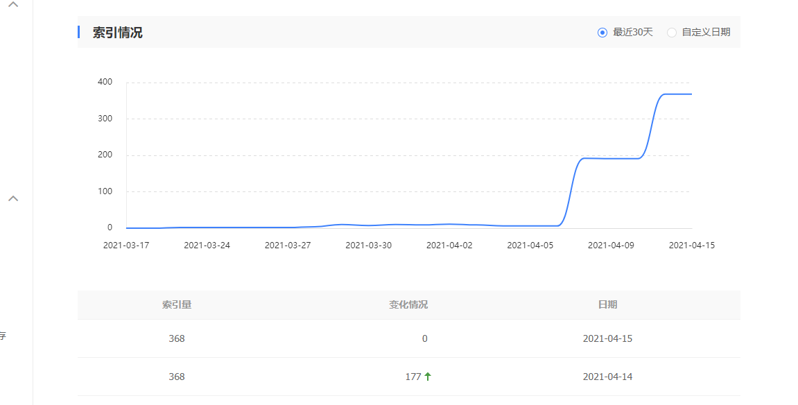Viewport: 798px width, 405px height.
Task: Select the 最近30天 radio button
Action: tap(602, 32)
